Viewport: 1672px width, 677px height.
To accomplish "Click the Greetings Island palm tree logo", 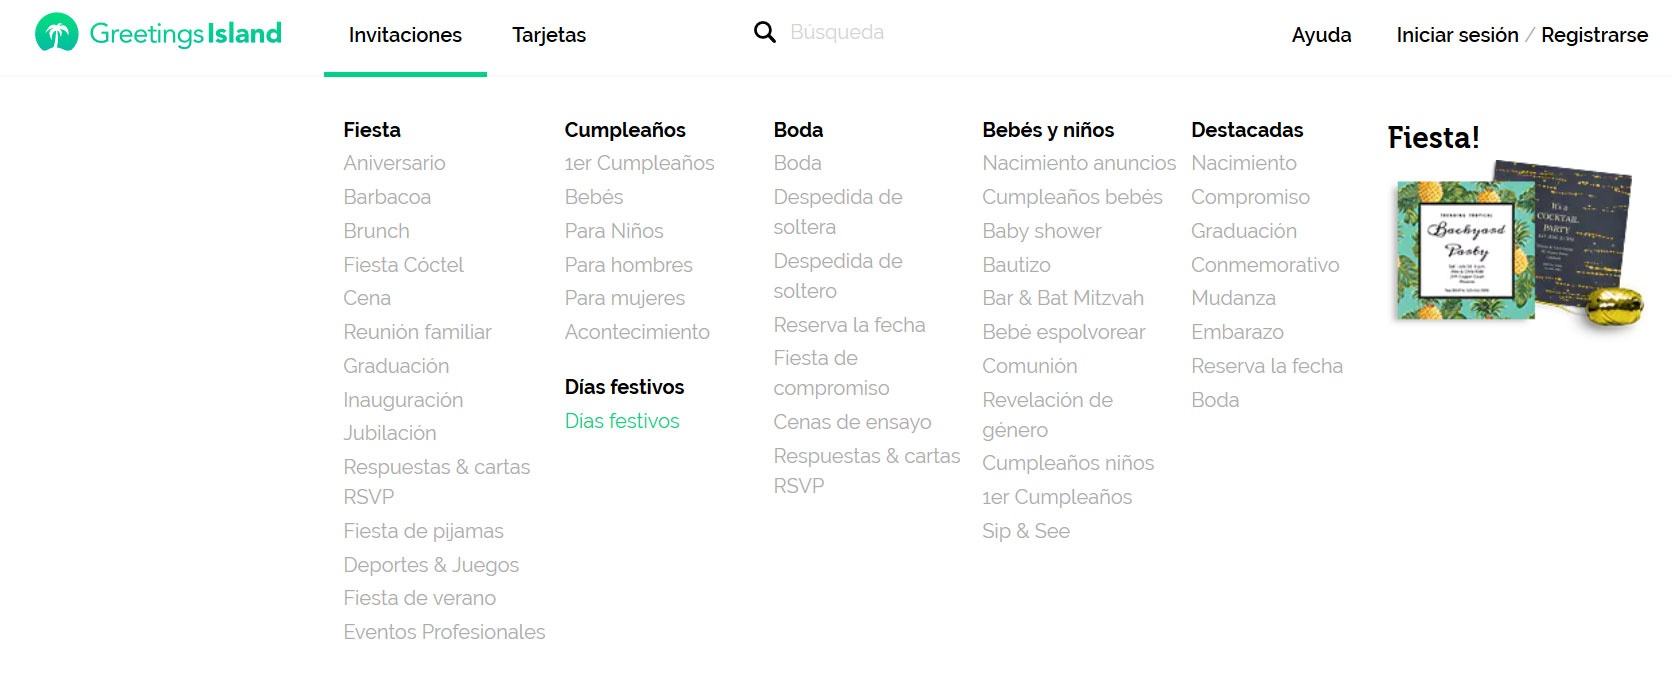I will click(57, 34).
